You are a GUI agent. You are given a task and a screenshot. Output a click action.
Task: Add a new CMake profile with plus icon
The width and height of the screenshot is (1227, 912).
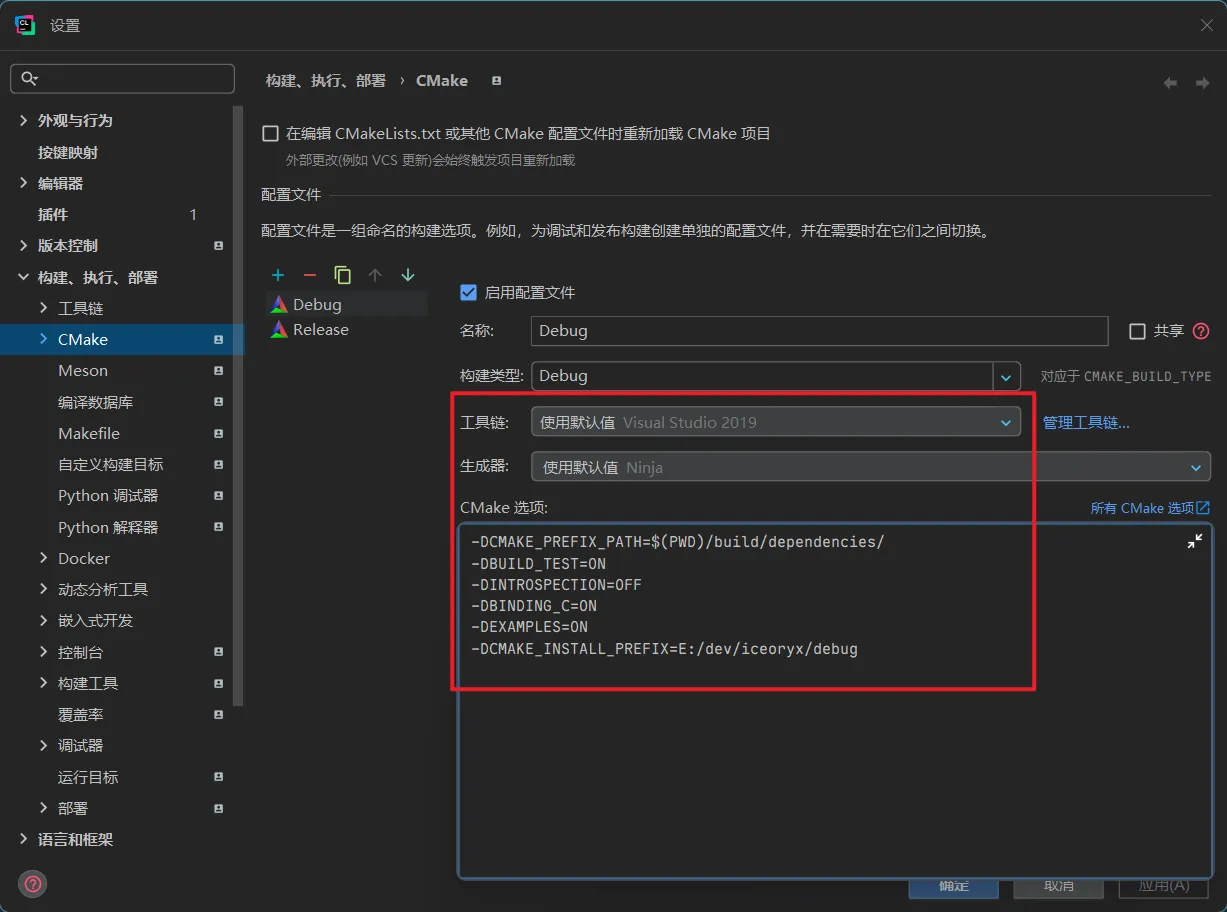[x=278, y=275]
